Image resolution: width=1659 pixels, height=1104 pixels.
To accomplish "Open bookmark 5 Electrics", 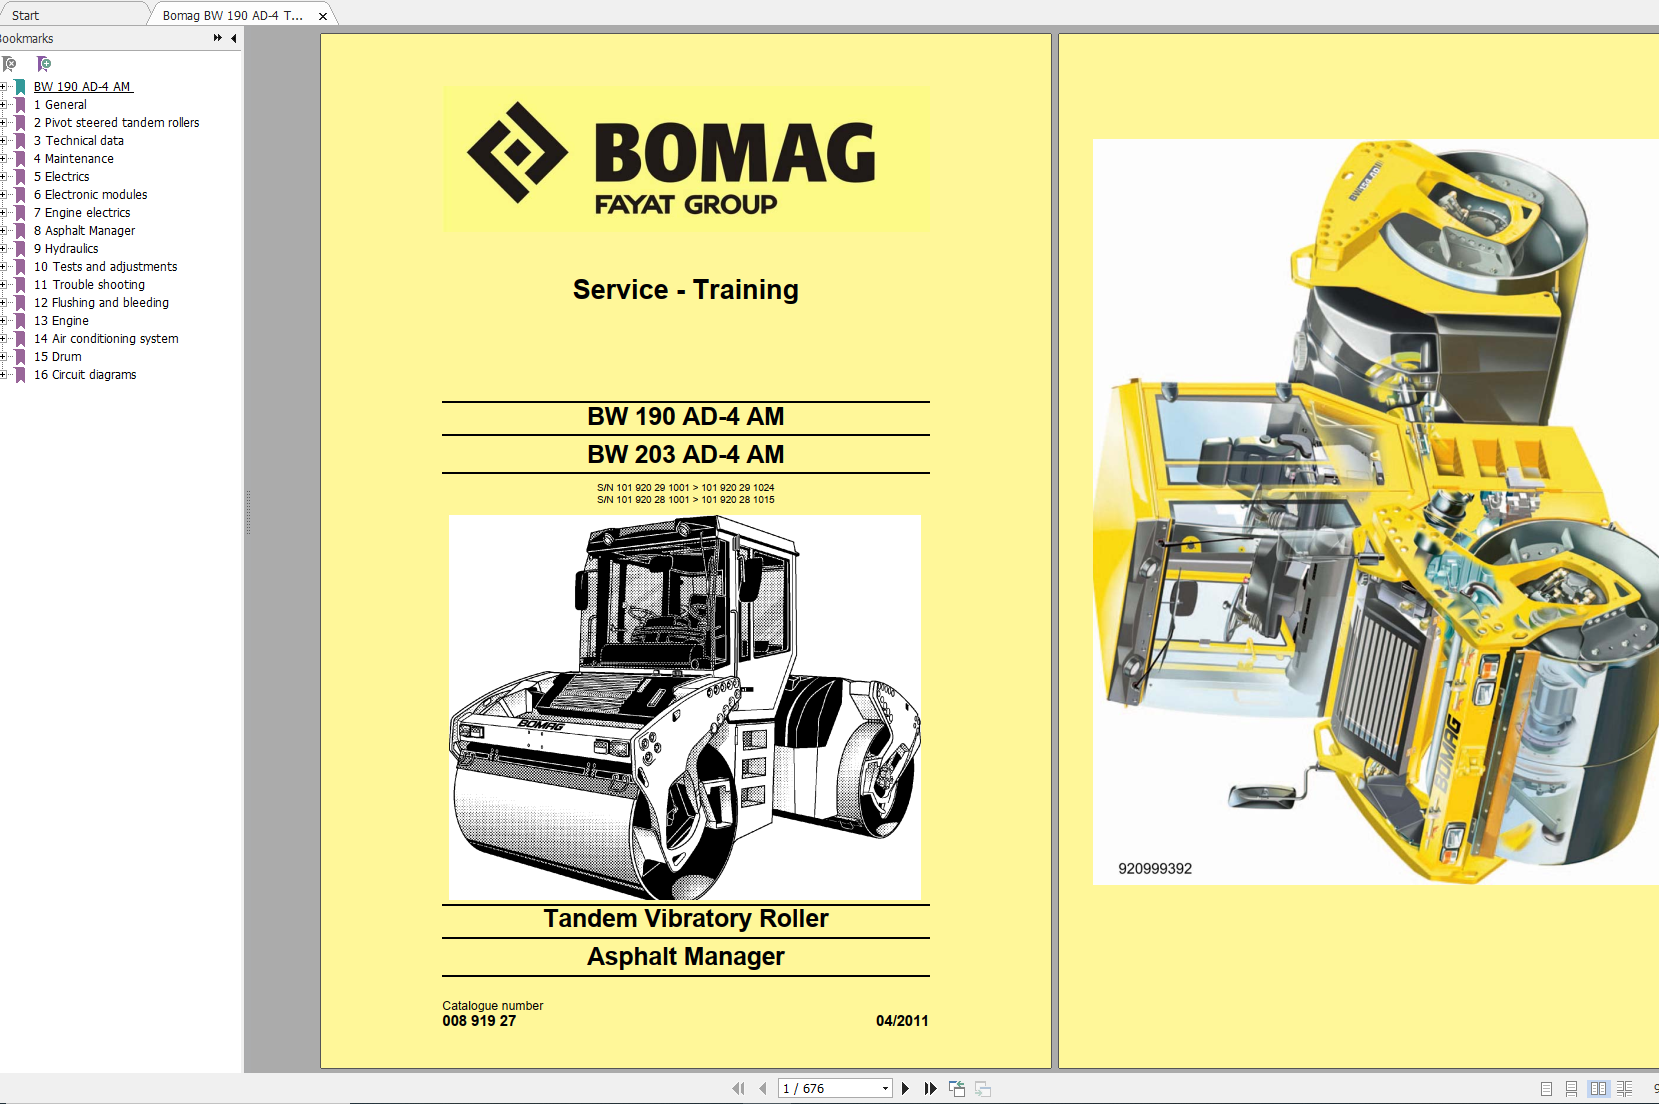I will pyautogui.click(x=62, y=177).
